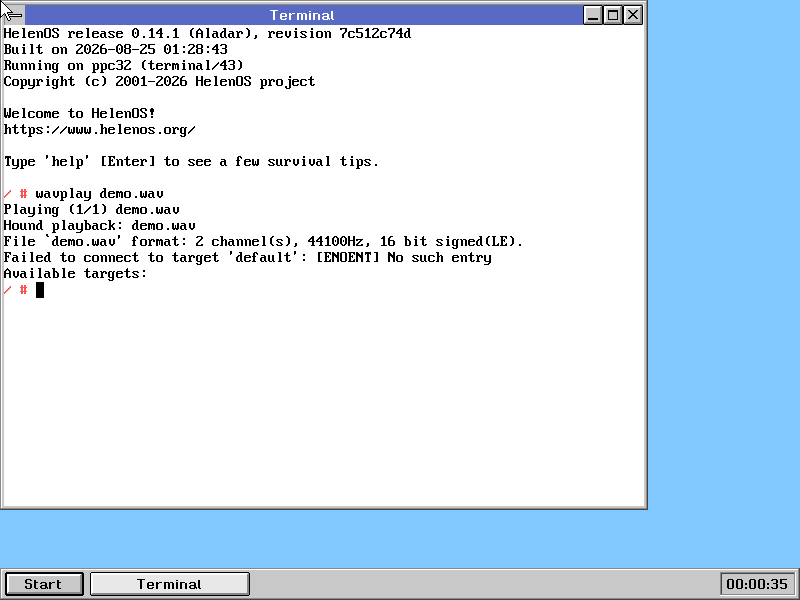
Task: Click the 'Built on 2026-08-25' line
Action: (115, 49)
